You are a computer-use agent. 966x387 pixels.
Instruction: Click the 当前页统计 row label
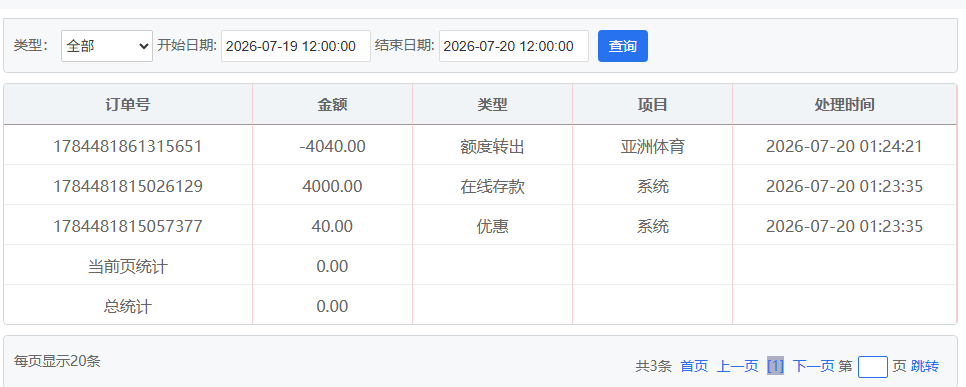pos(128,267)
